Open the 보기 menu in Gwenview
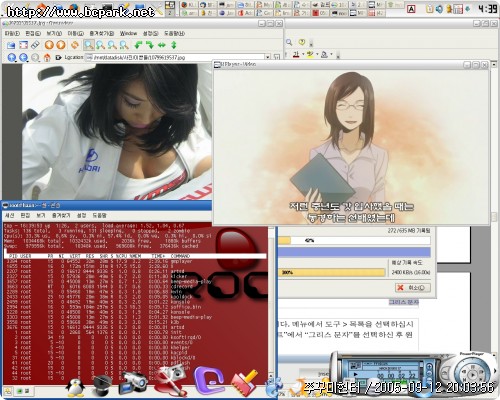This screenshot has height=400, width=500. (x=54, y=34)
